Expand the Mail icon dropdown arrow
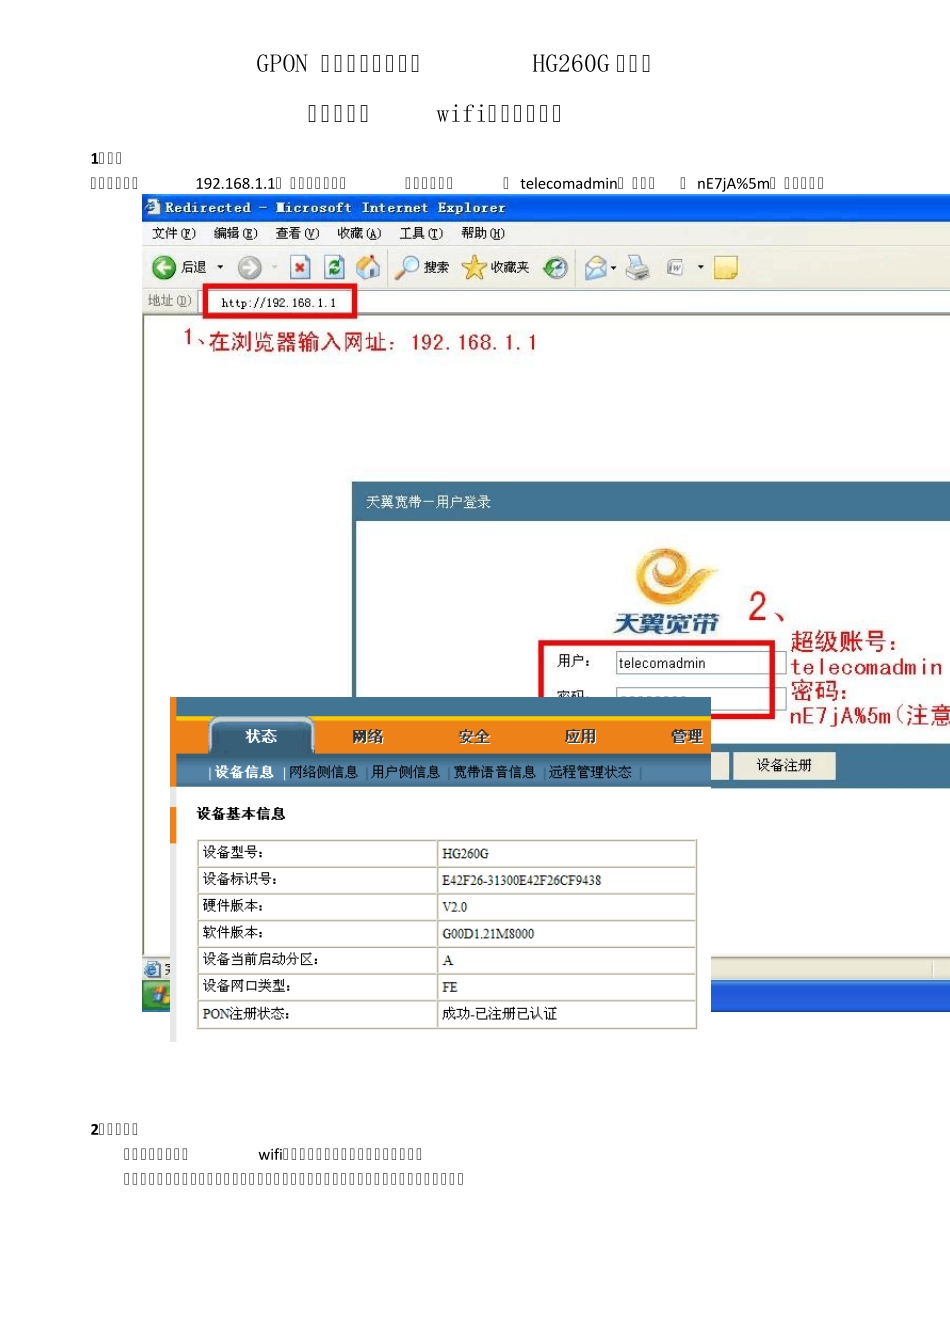 coord(614,267)
